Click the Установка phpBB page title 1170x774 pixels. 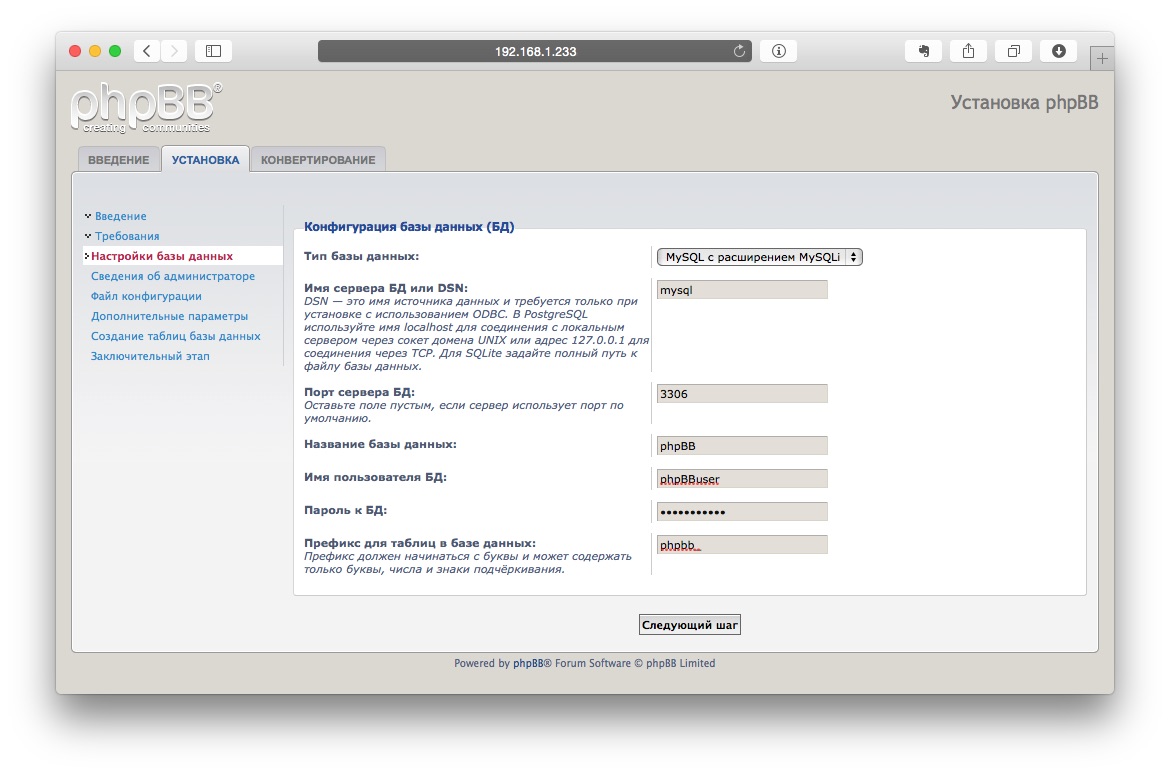pos(1024,102)
